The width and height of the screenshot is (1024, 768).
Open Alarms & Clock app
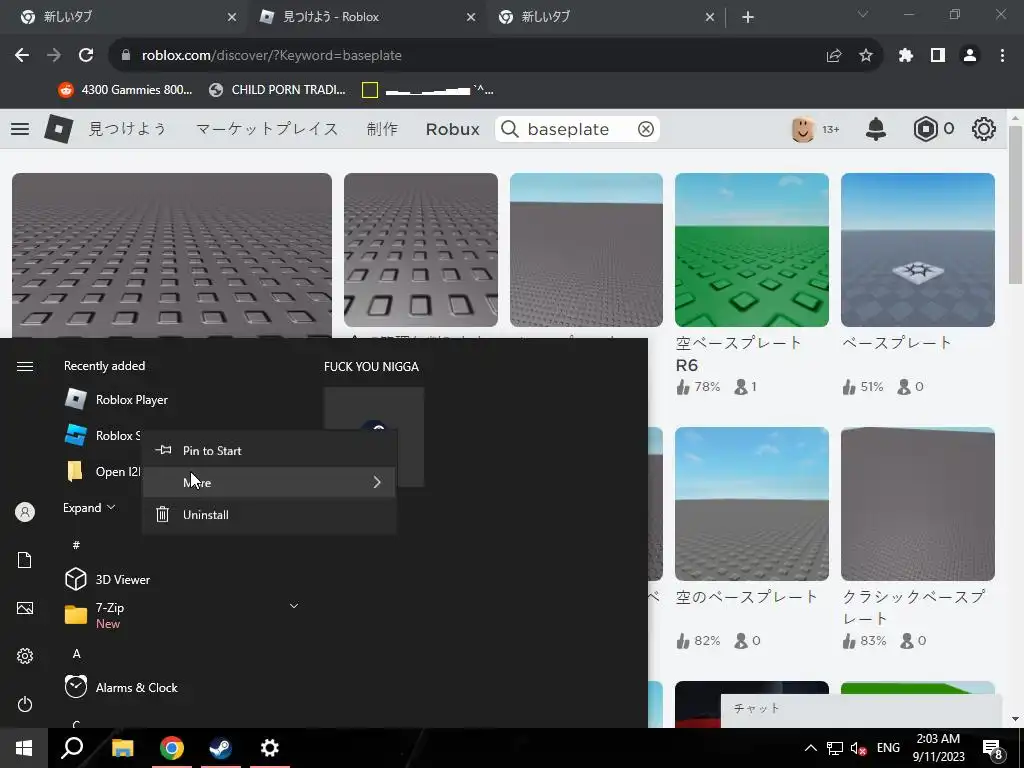(121, 688)
